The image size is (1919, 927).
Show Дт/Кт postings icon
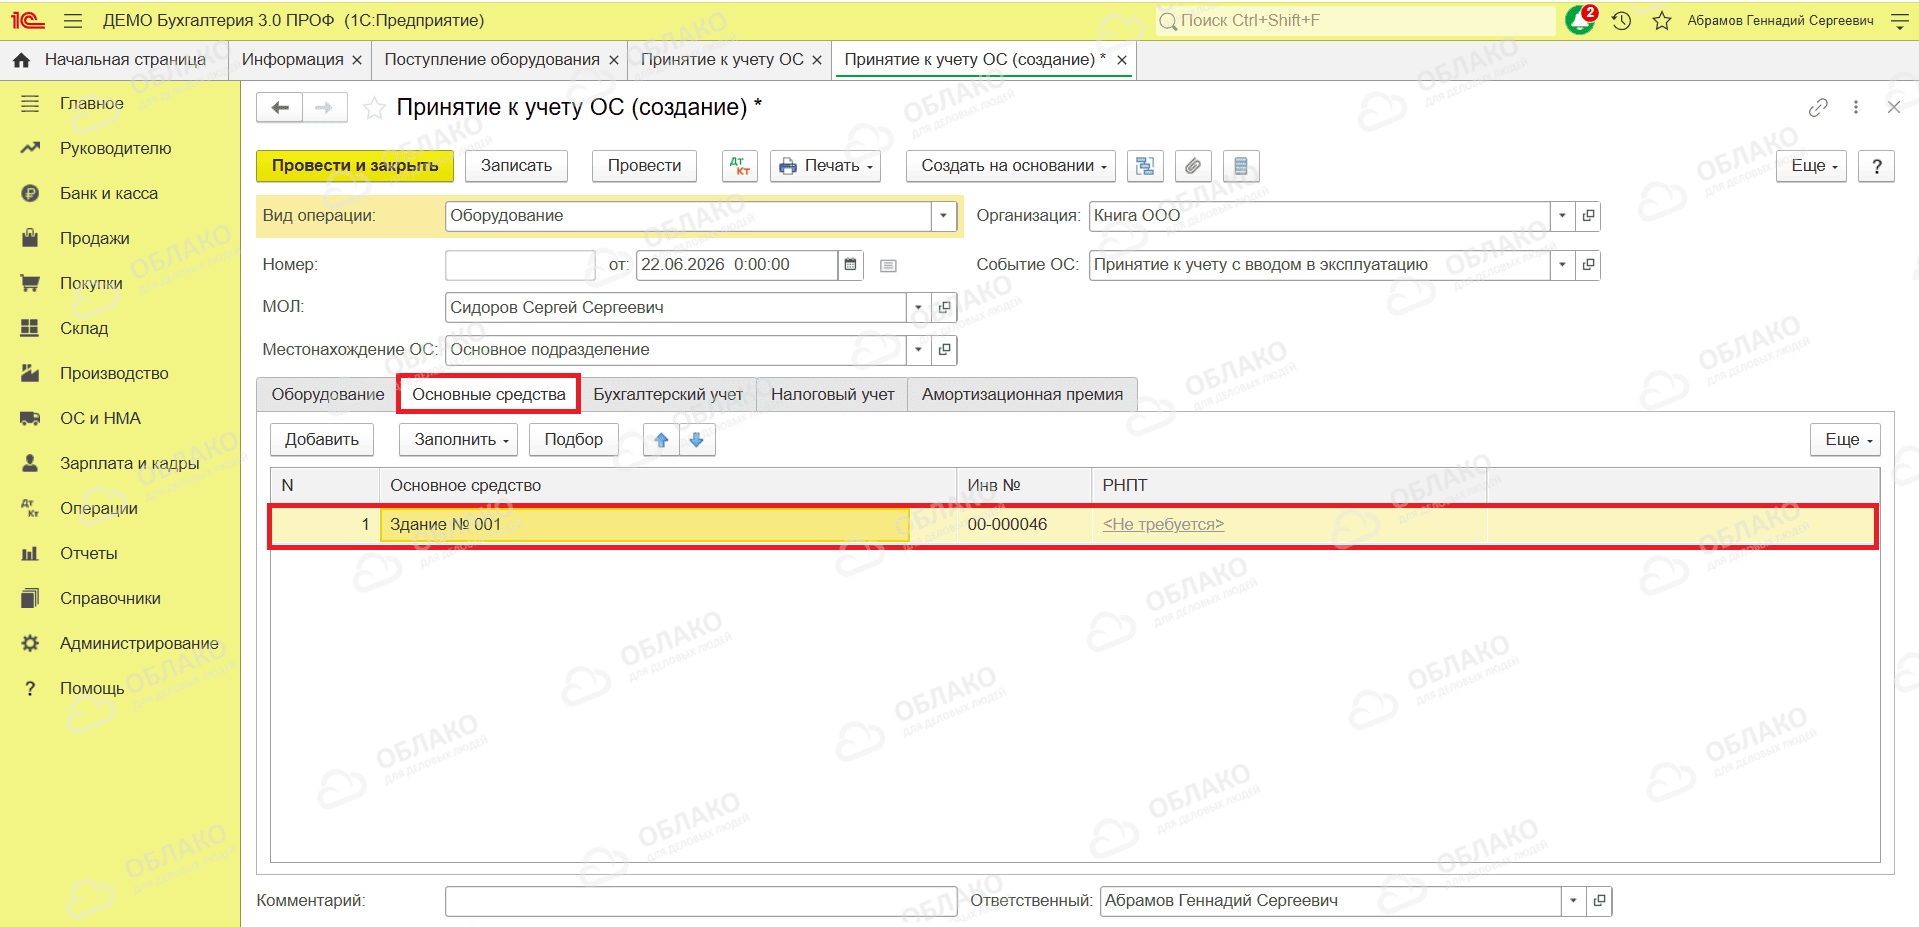coord(740,166)
